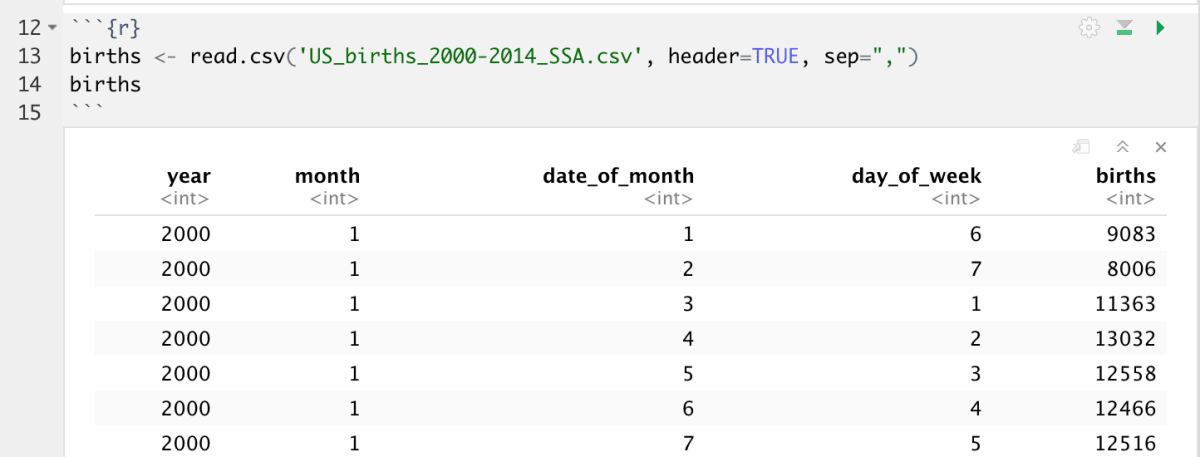Click births value 12466
The width and height of the screenshot is (1200, 457).
pos(1126,408)
